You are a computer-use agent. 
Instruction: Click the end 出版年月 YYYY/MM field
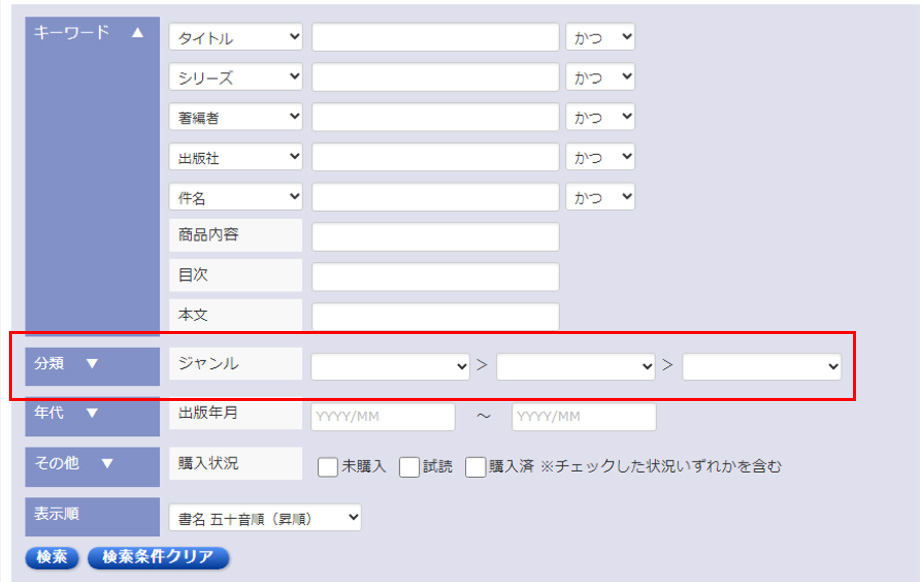(x=584, y=417)
